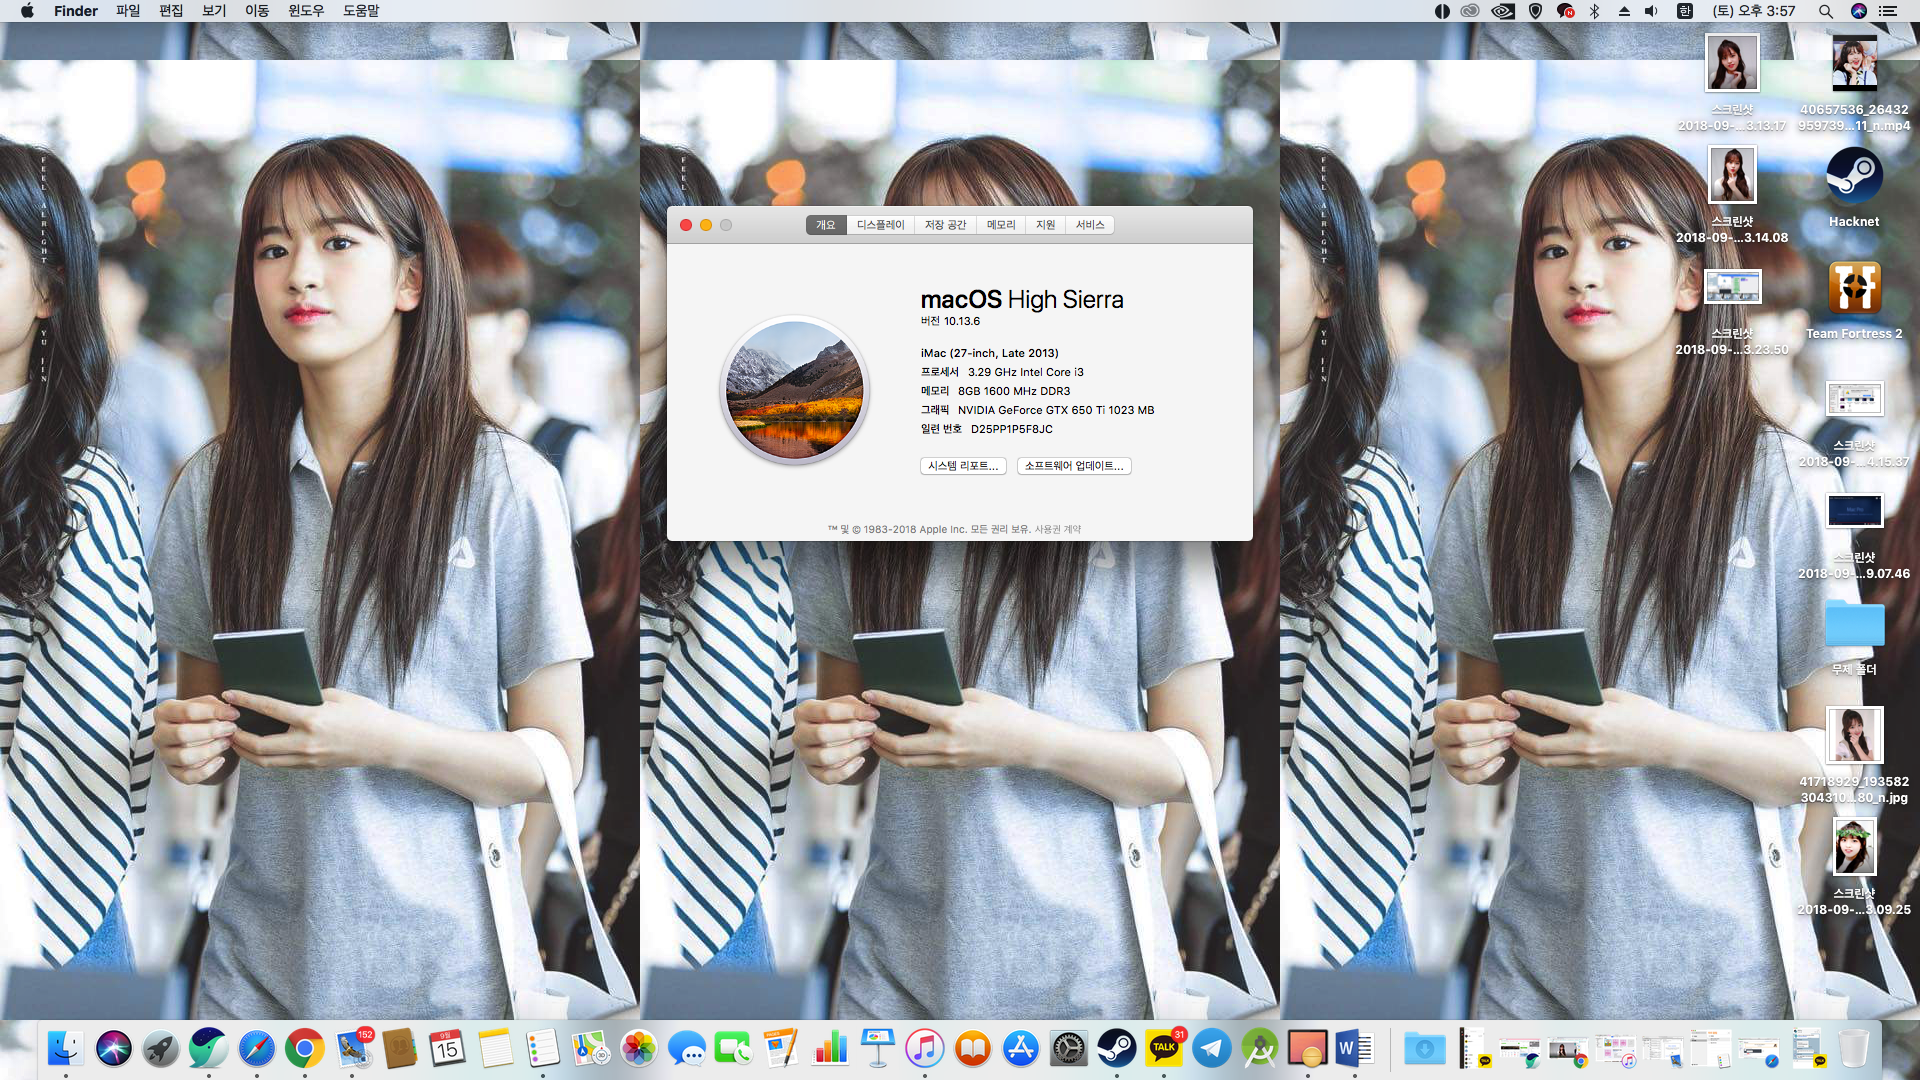Click the Bluetooth menu bar icon
The width and height of the screenshot is (1920, 1080).
click(1595, 11)
